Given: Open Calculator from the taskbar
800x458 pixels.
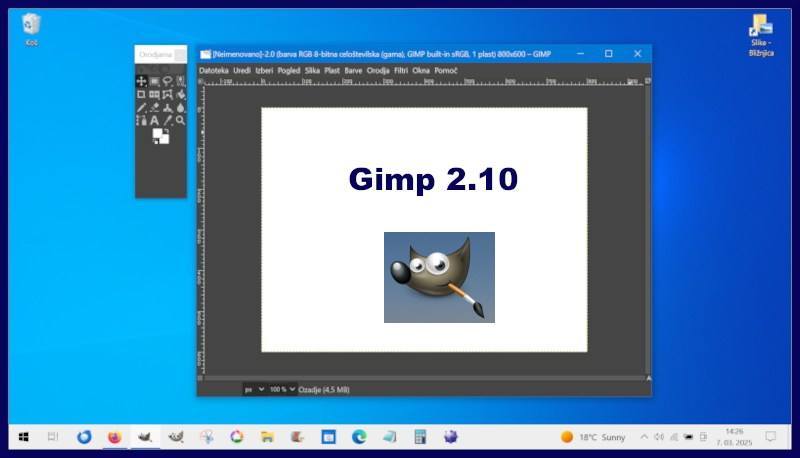Looking at the screenshot, I should click(420, 437).
